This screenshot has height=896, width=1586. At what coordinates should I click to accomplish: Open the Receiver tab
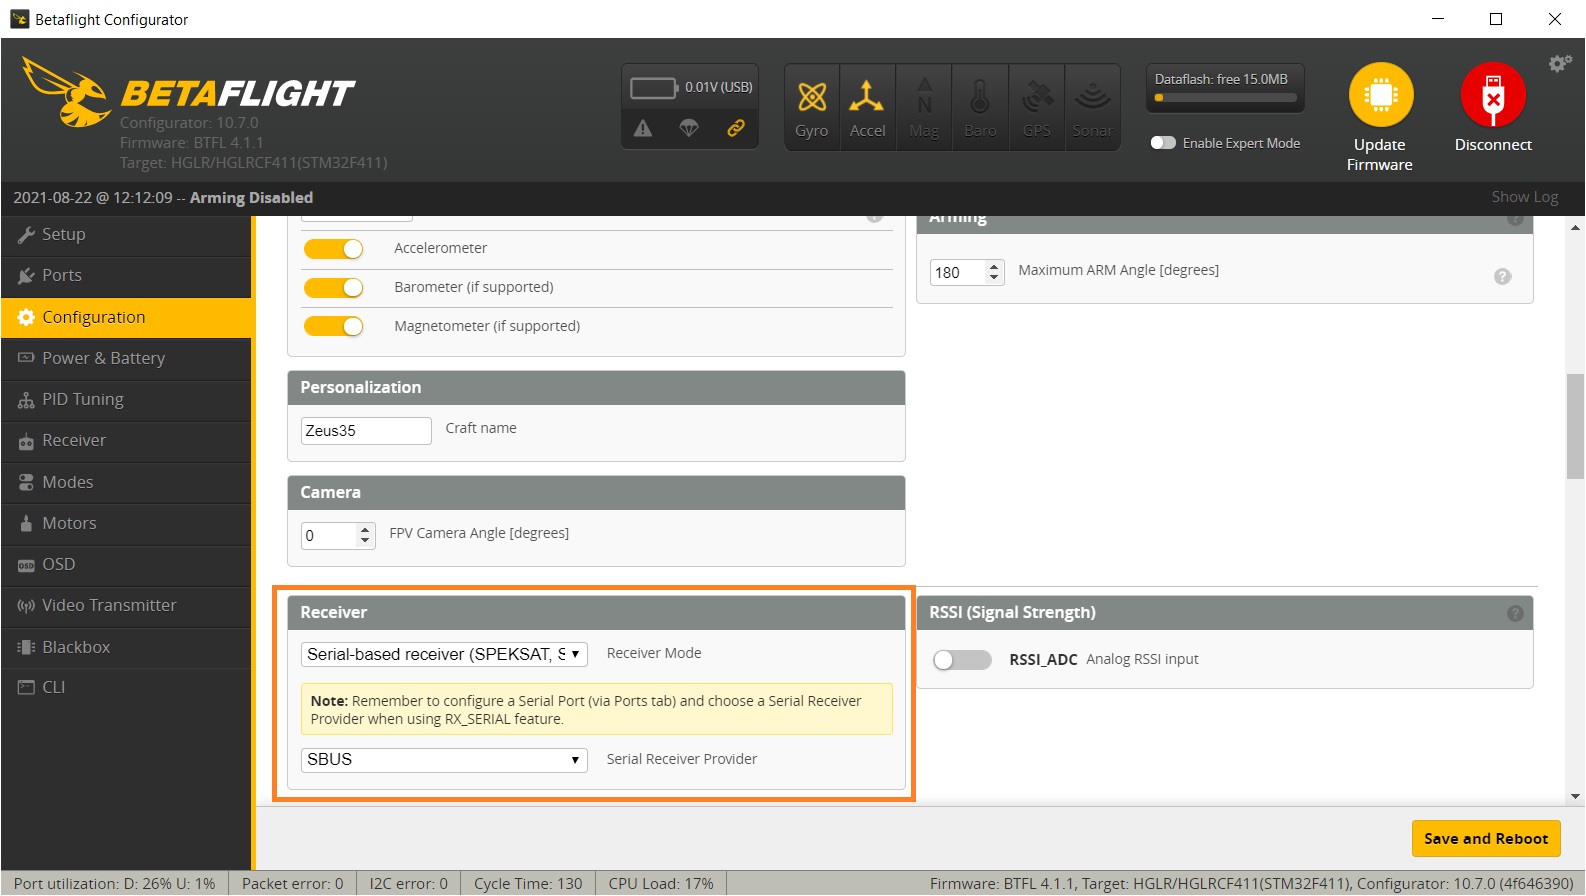point(126,441)
